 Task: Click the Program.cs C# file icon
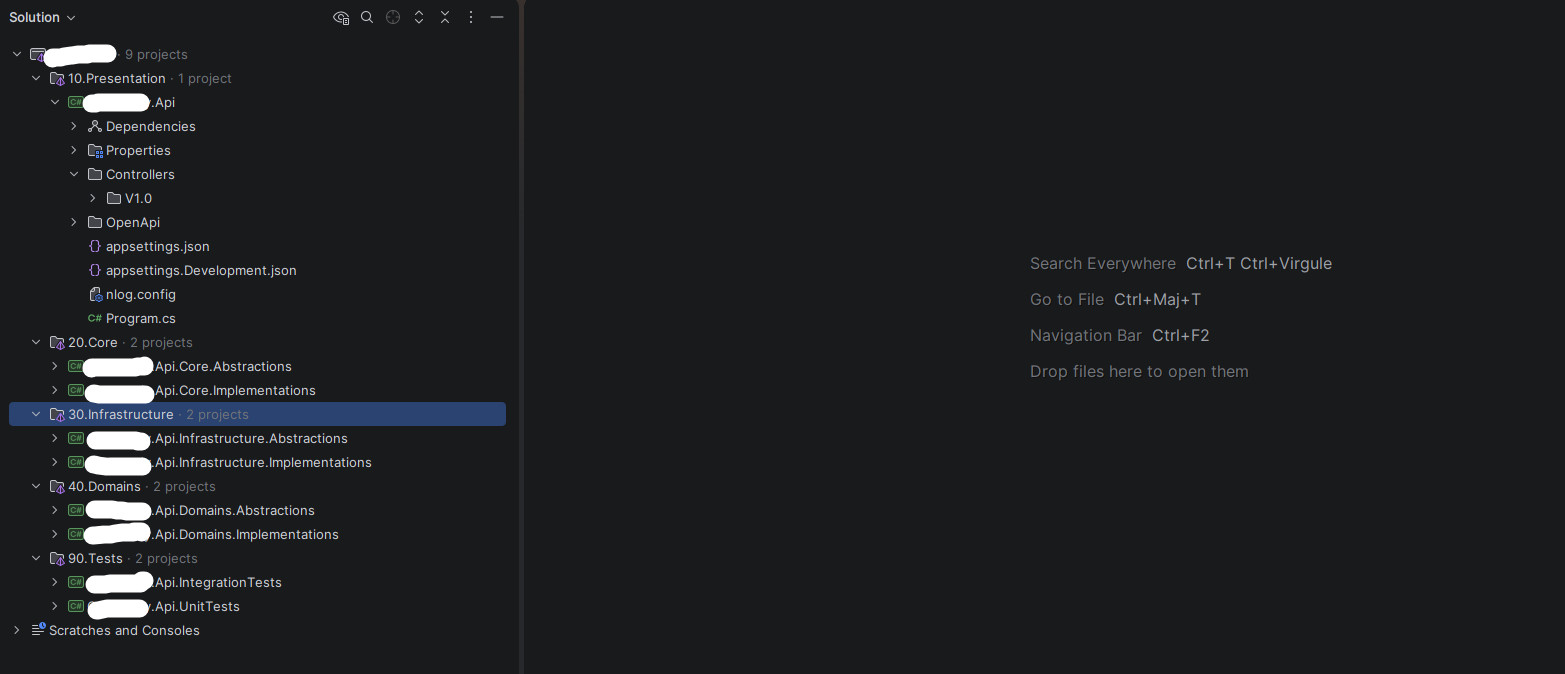(95, 318)
